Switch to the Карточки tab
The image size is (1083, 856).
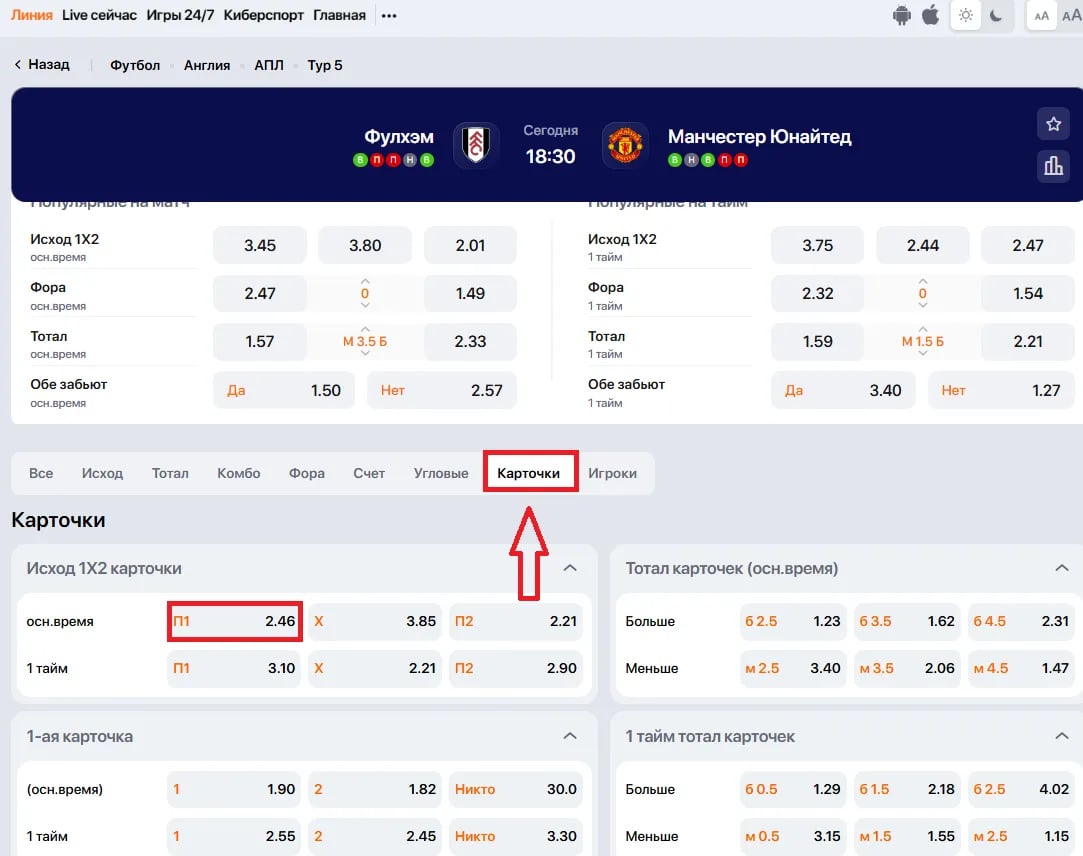click(x=528, y=473)
